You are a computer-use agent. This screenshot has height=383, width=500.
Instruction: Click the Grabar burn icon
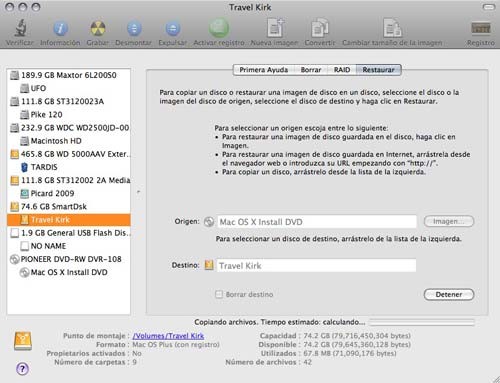click(x=98, y=29)
